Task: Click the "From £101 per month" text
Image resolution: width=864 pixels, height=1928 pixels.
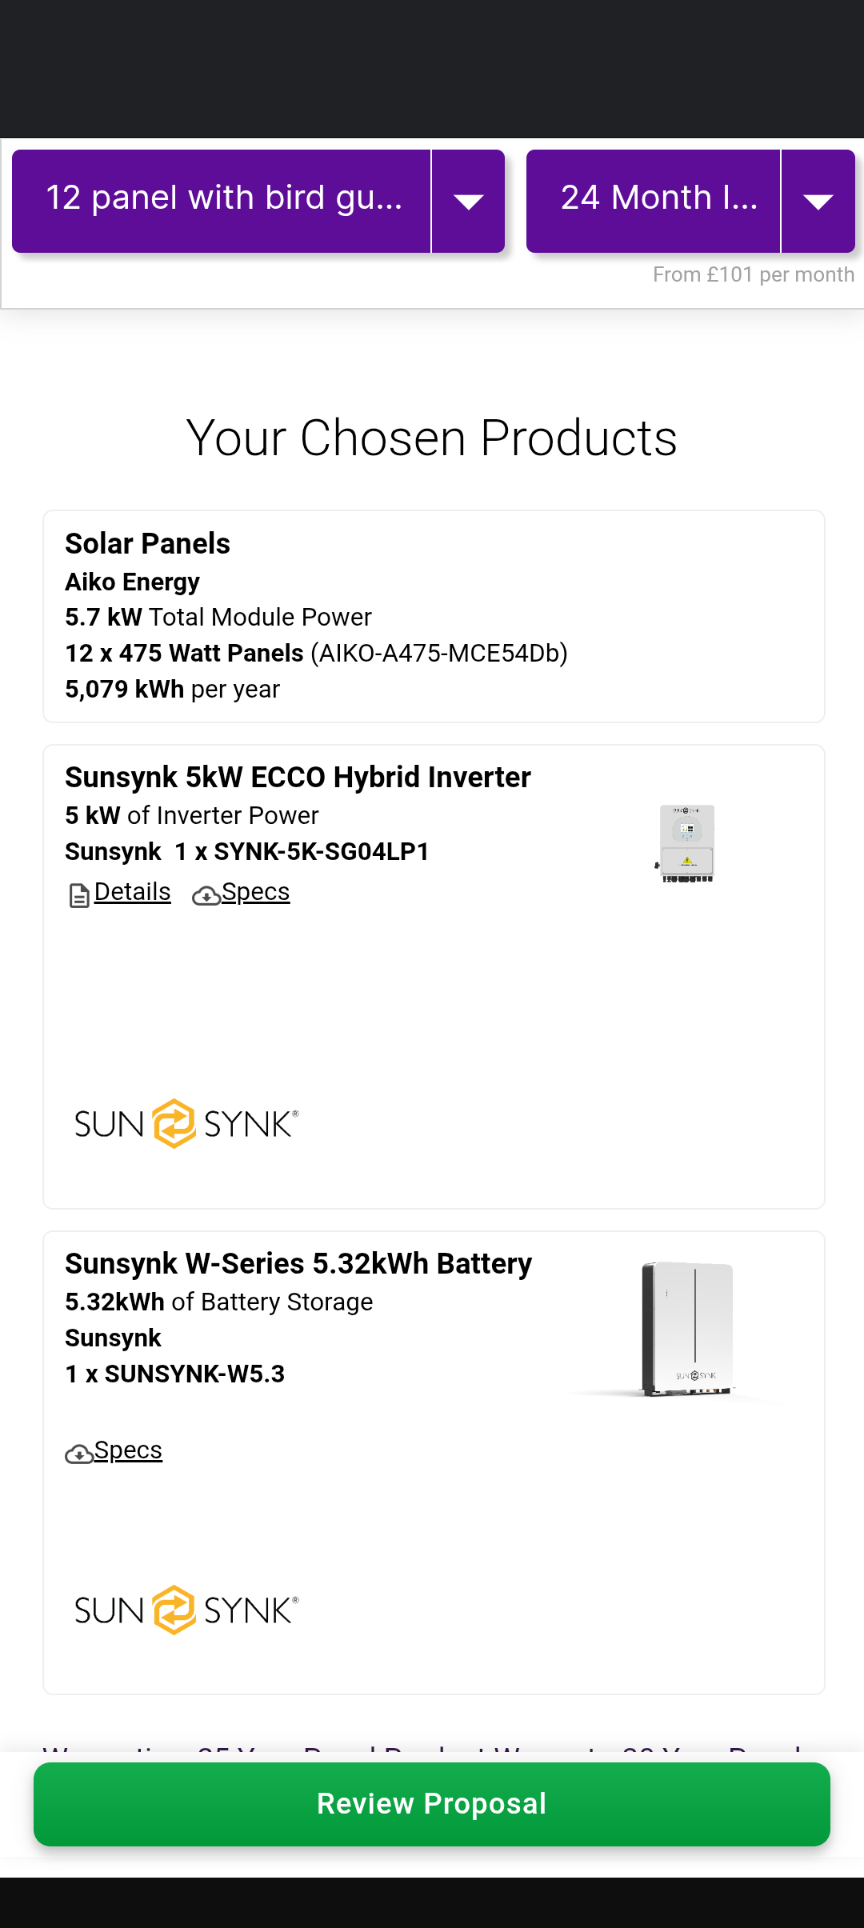Action: click(753, 275)
